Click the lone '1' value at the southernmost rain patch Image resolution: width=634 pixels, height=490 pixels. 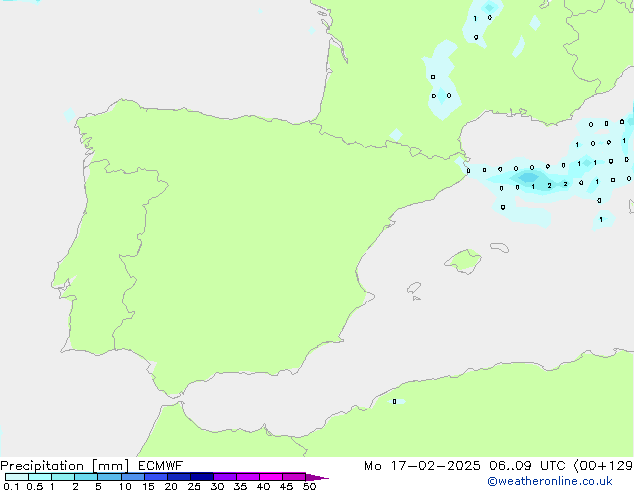coord(600,219)
